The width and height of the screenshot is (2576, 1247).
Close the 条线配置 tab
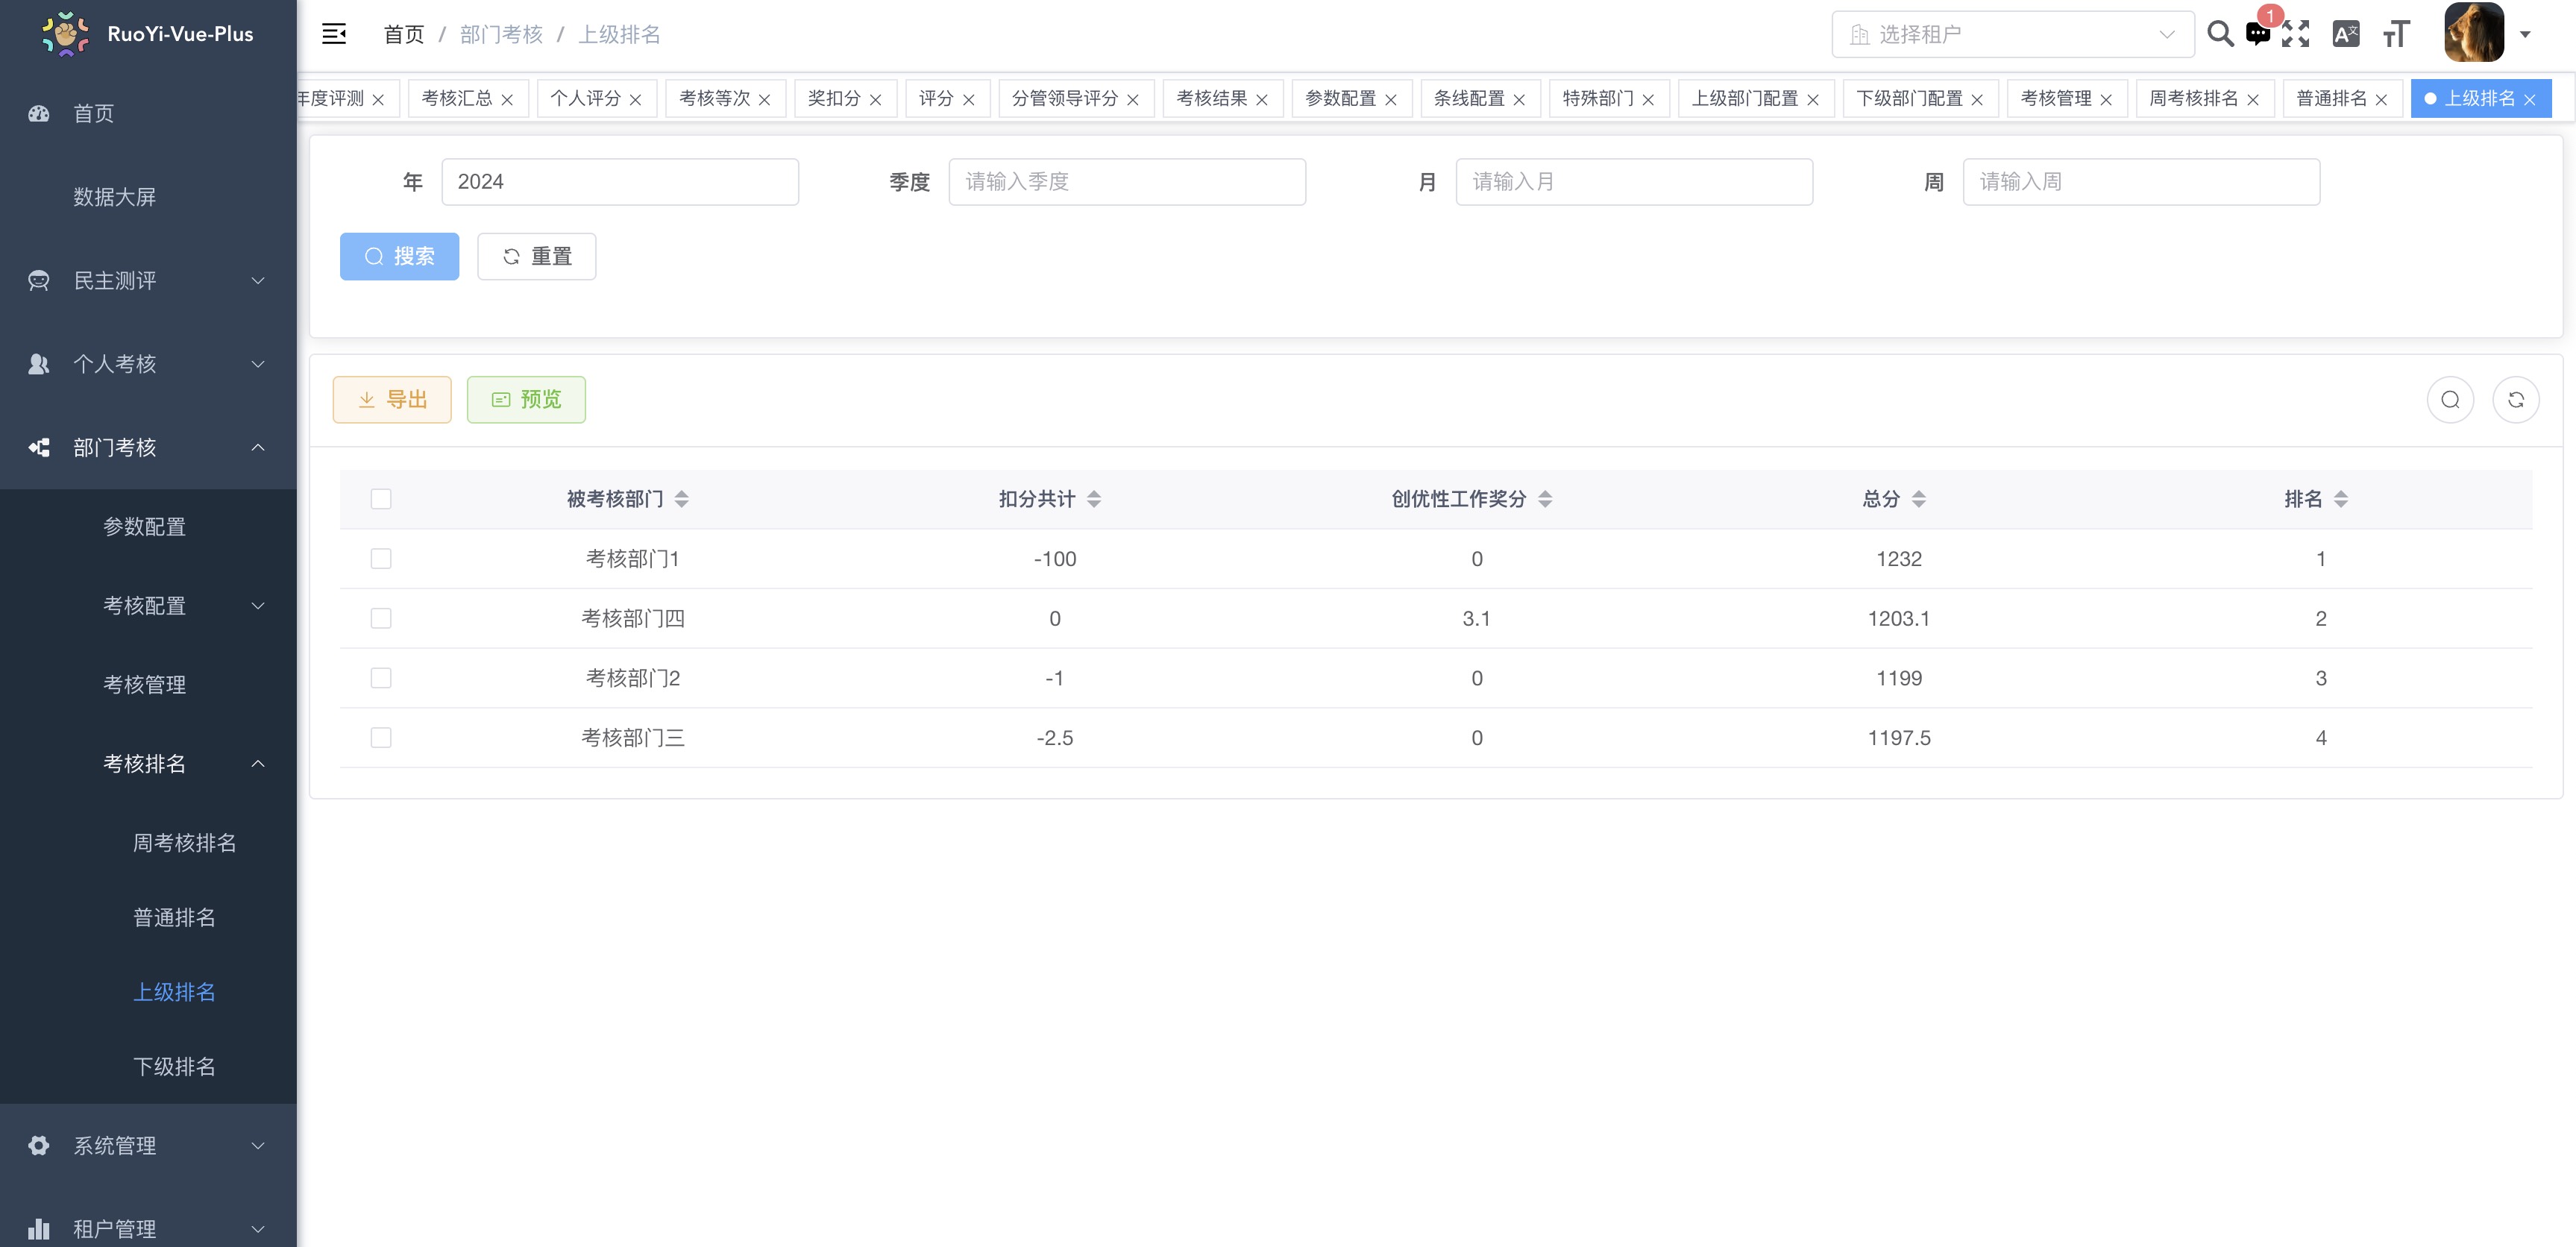[x=1519, y=99]
